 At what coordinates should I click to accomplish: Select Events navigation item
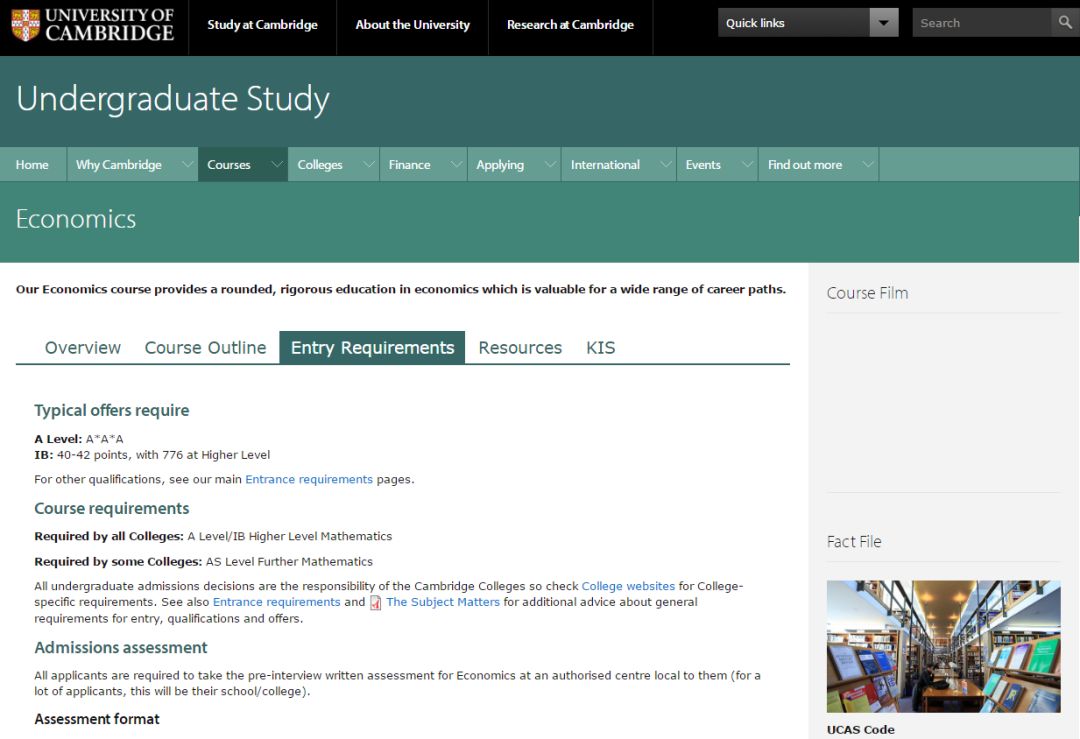point(703,165)
